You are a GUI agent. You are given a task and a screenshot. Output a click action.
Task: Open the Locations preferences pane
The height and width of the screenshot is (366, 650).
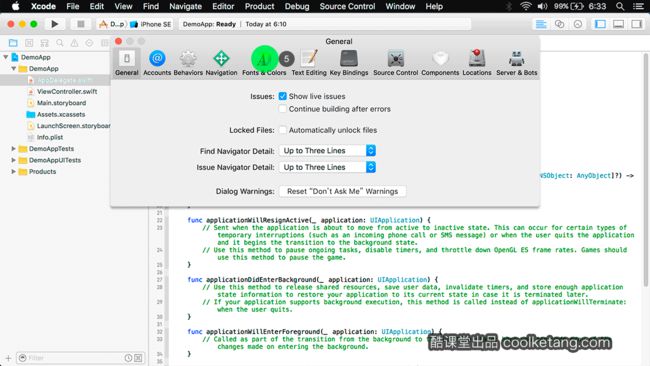coord(477,63)
